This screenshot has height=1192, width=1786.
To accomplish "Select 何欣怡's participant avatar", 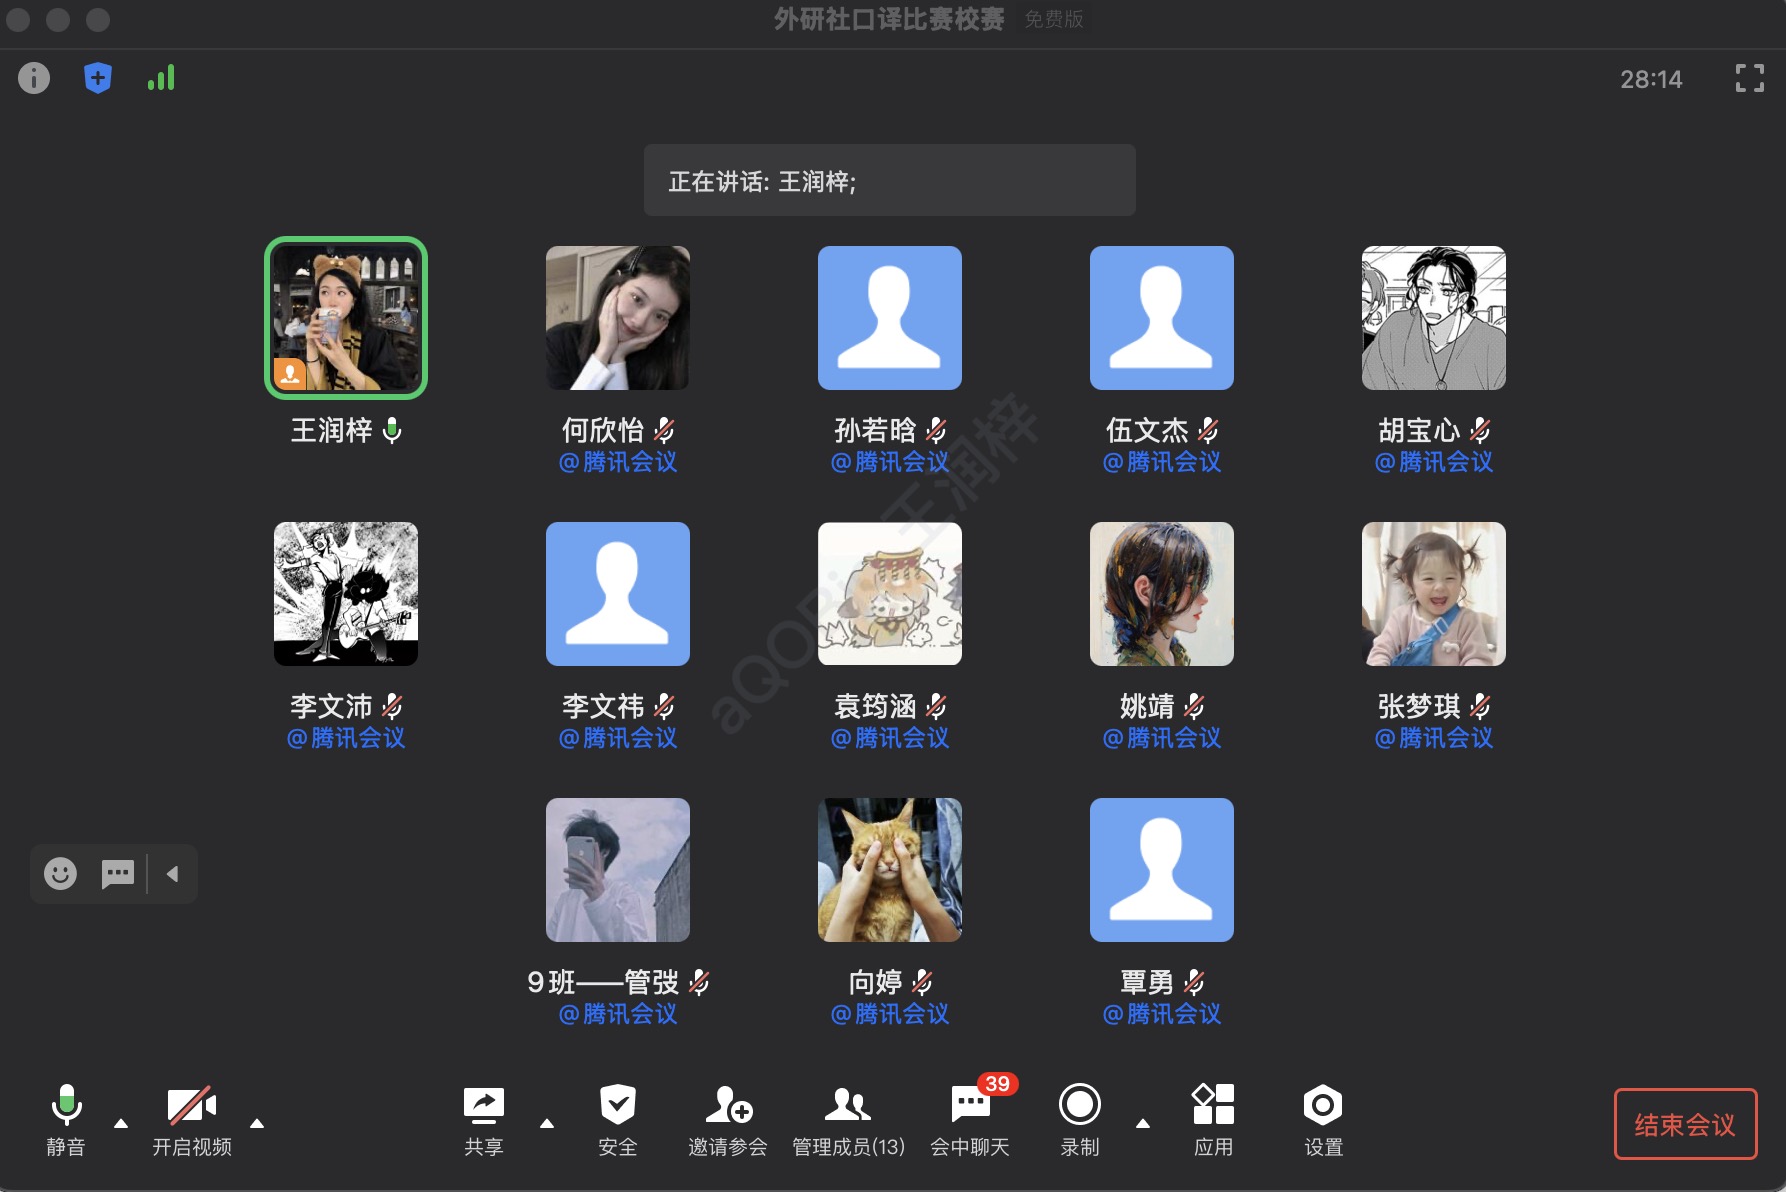I will (x=618, y=318).
